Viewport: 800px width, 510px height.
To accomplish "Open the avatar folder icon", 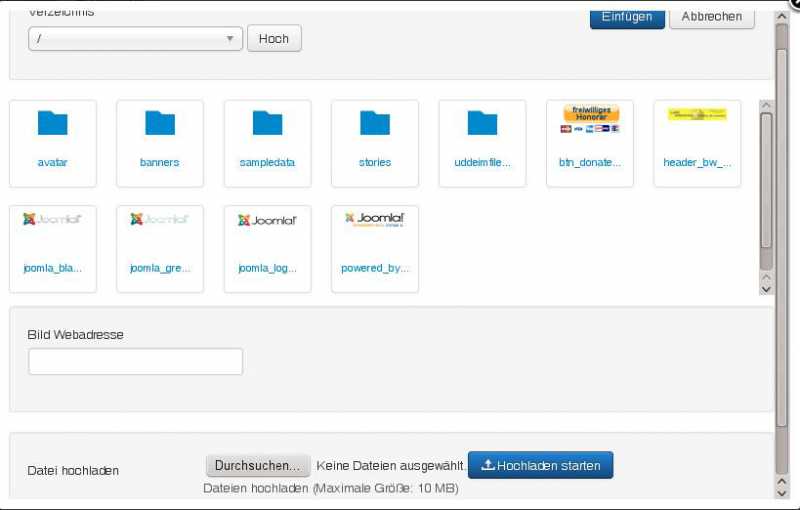I will pyautogui.click(x=52, y=124).
